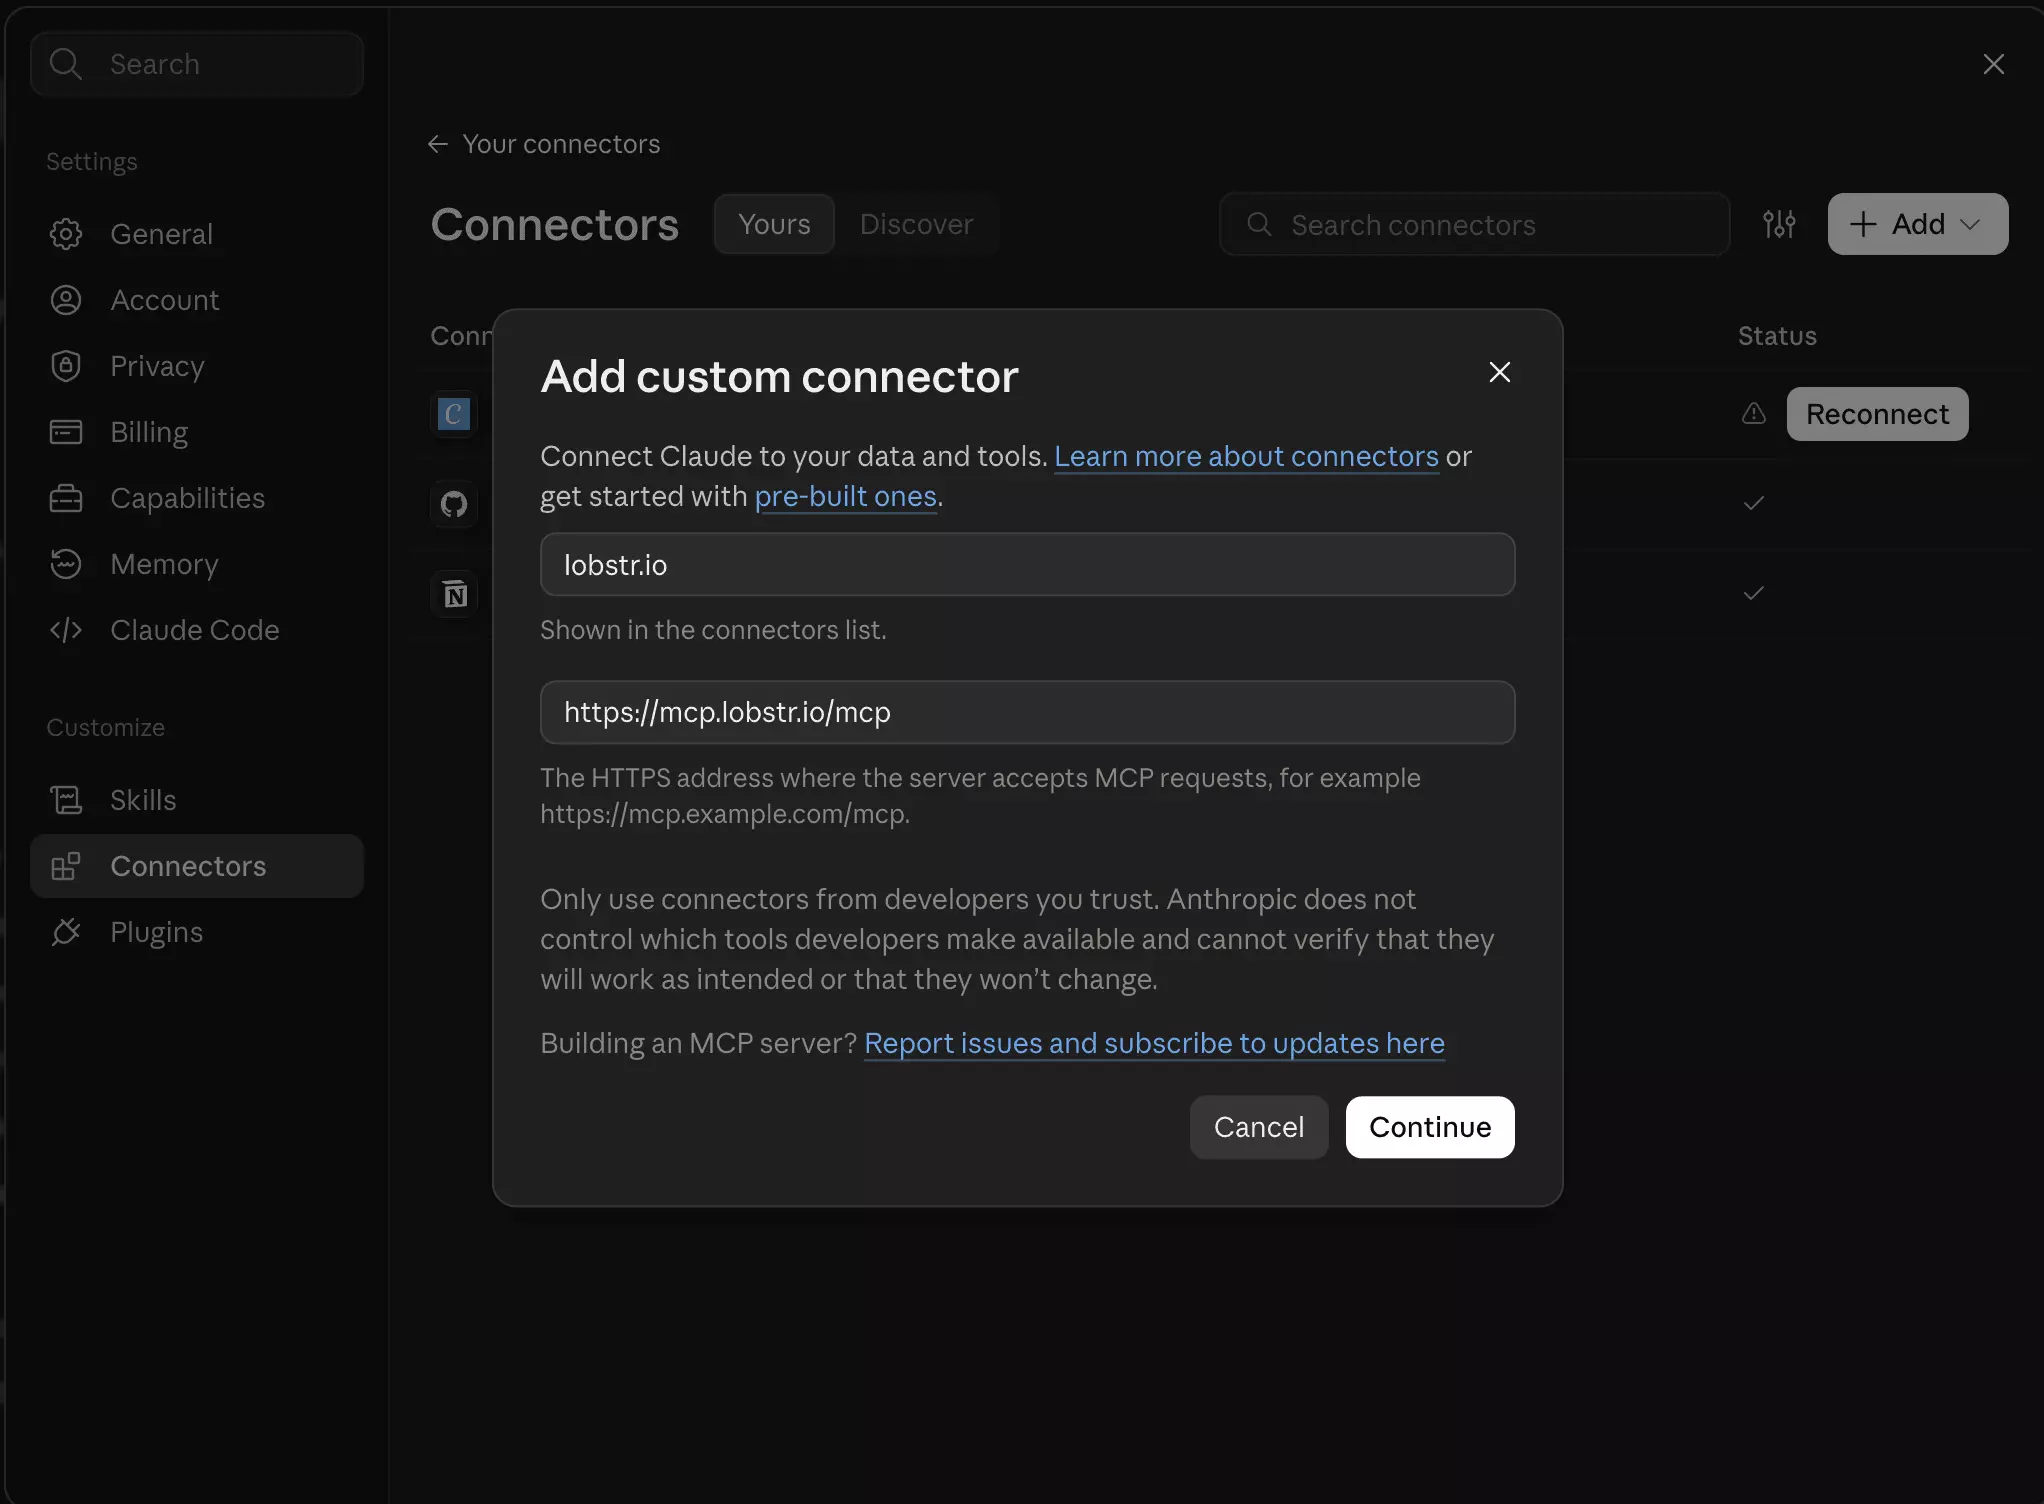Close the Add custom connector dialog
Screen dimensions: 2044x1504
(x=1500, y=372)
